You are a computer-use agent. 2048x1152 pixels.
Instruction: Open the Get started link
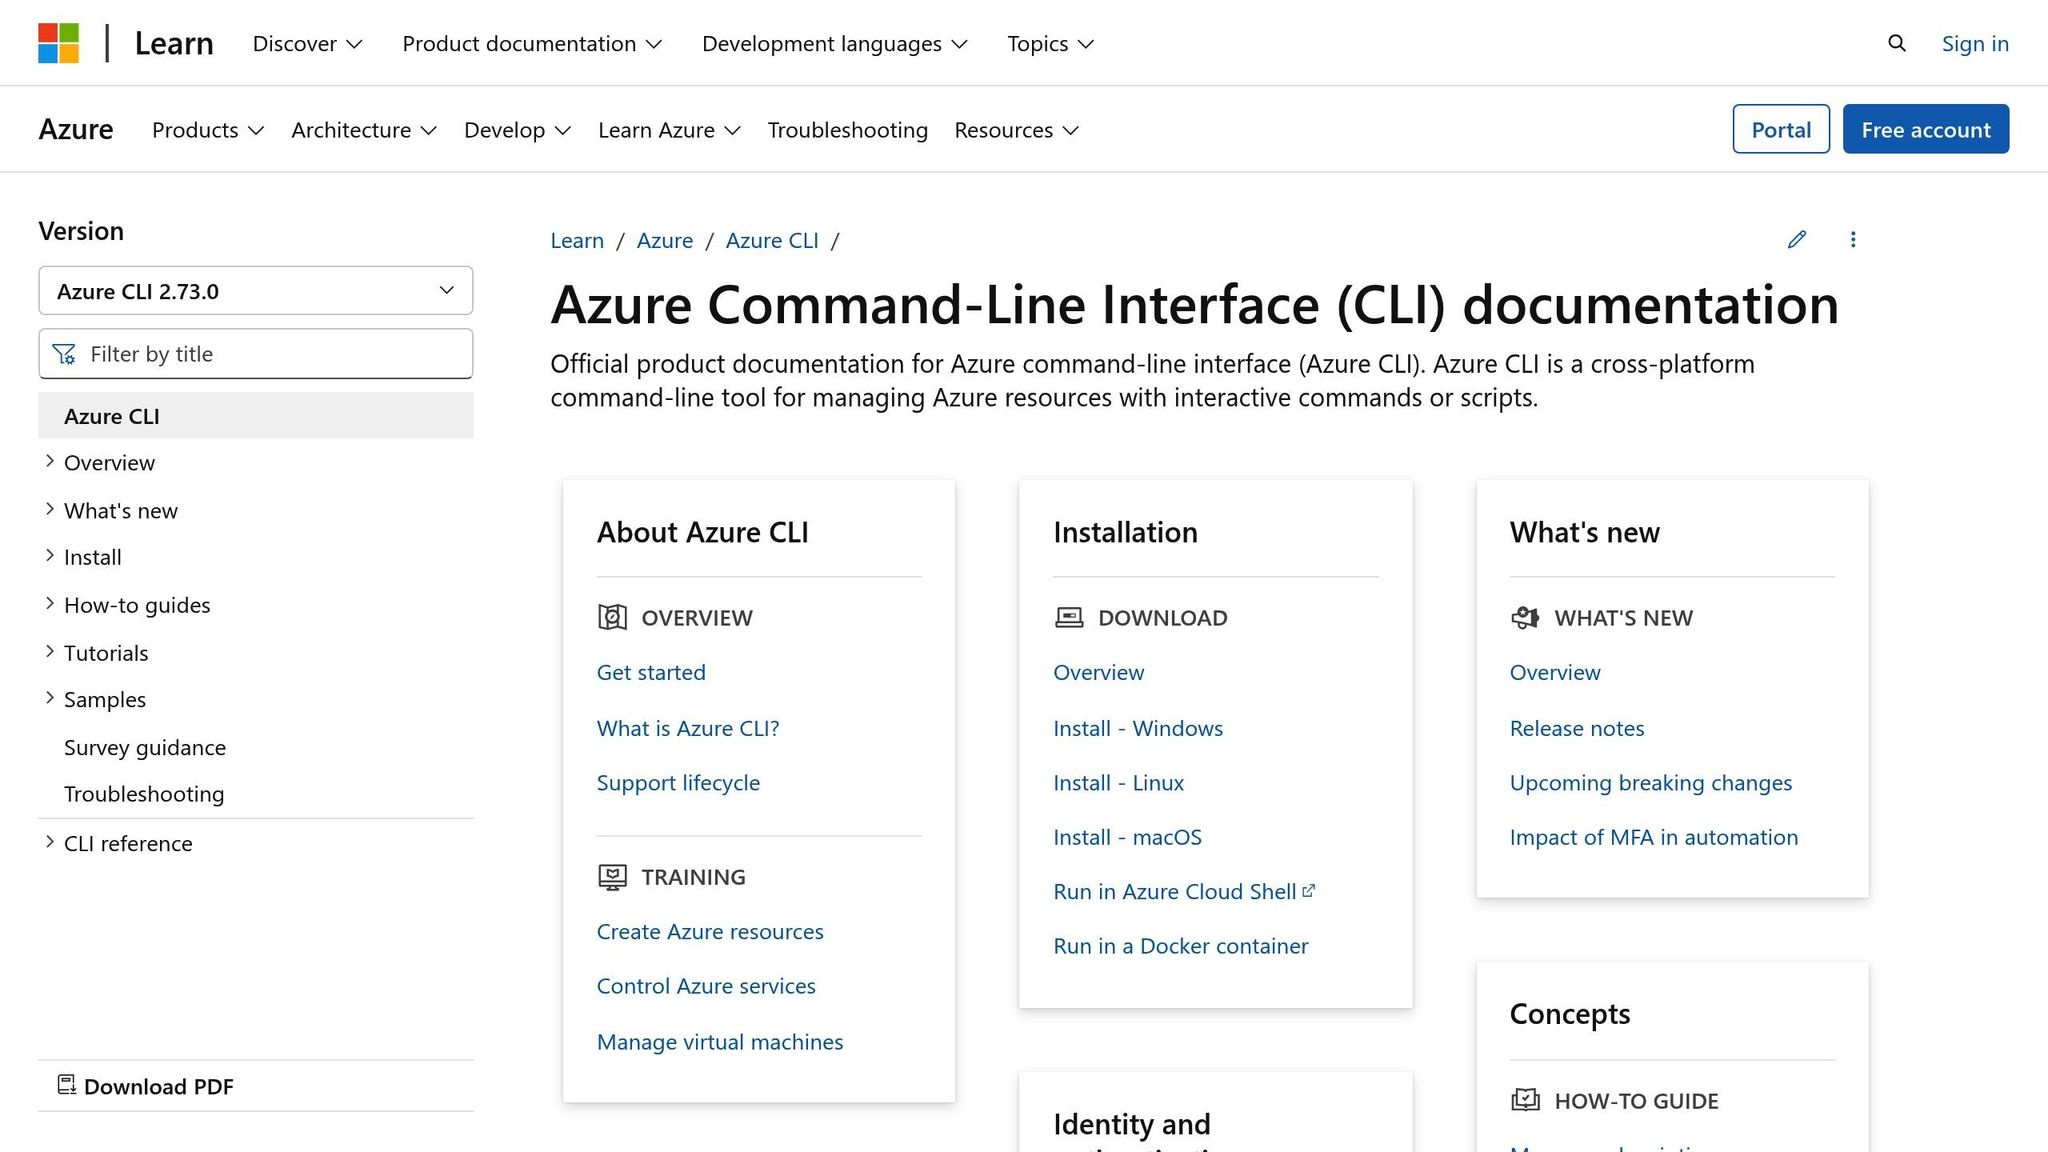coord(651,672)
